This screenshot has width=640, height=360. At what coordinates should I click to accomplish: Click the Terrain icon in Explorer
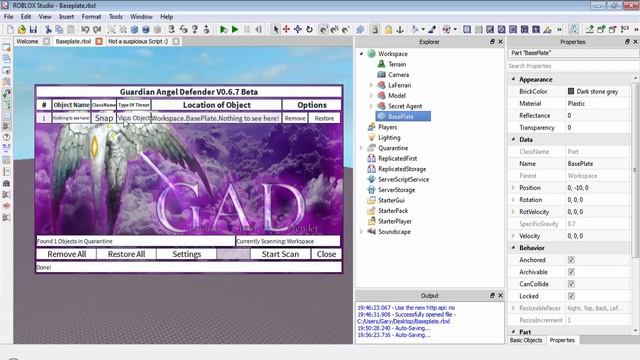[x=381, y=64]
